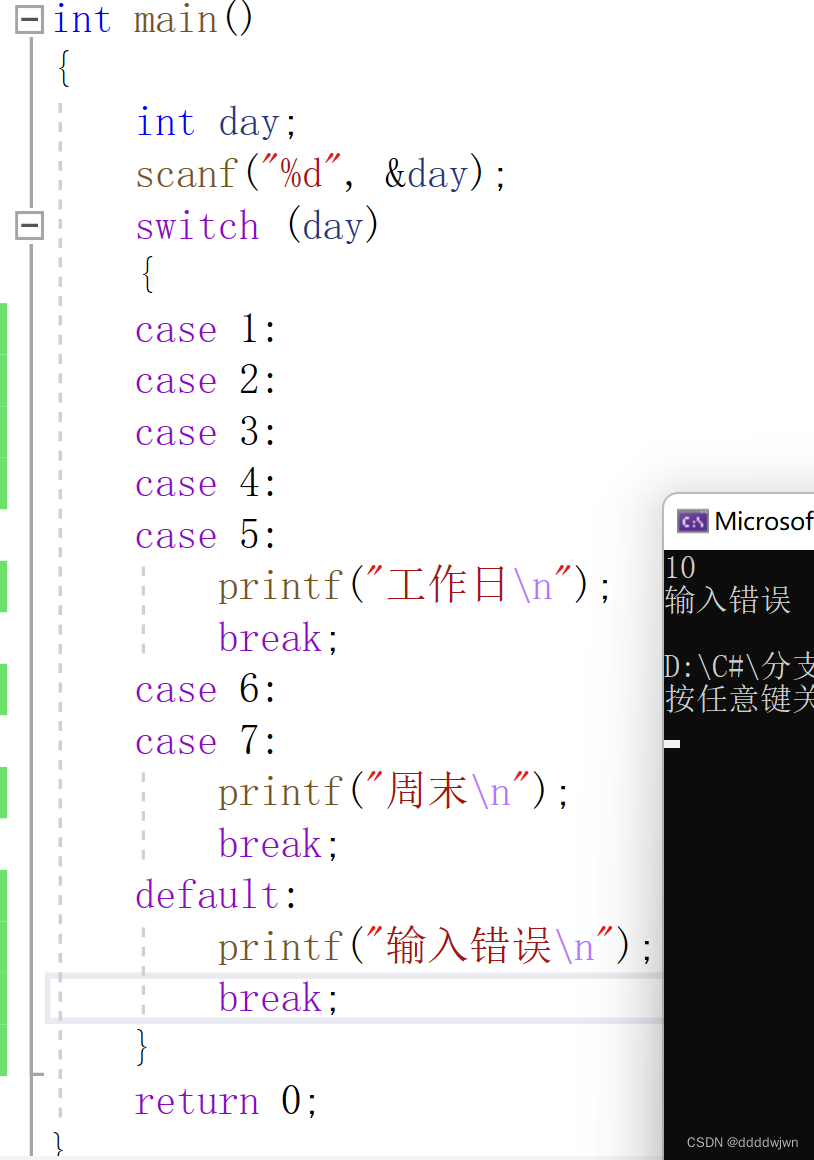814x1160 pixels.
Task: Click the output line showing 输入错误
Action: coord(727,600)
